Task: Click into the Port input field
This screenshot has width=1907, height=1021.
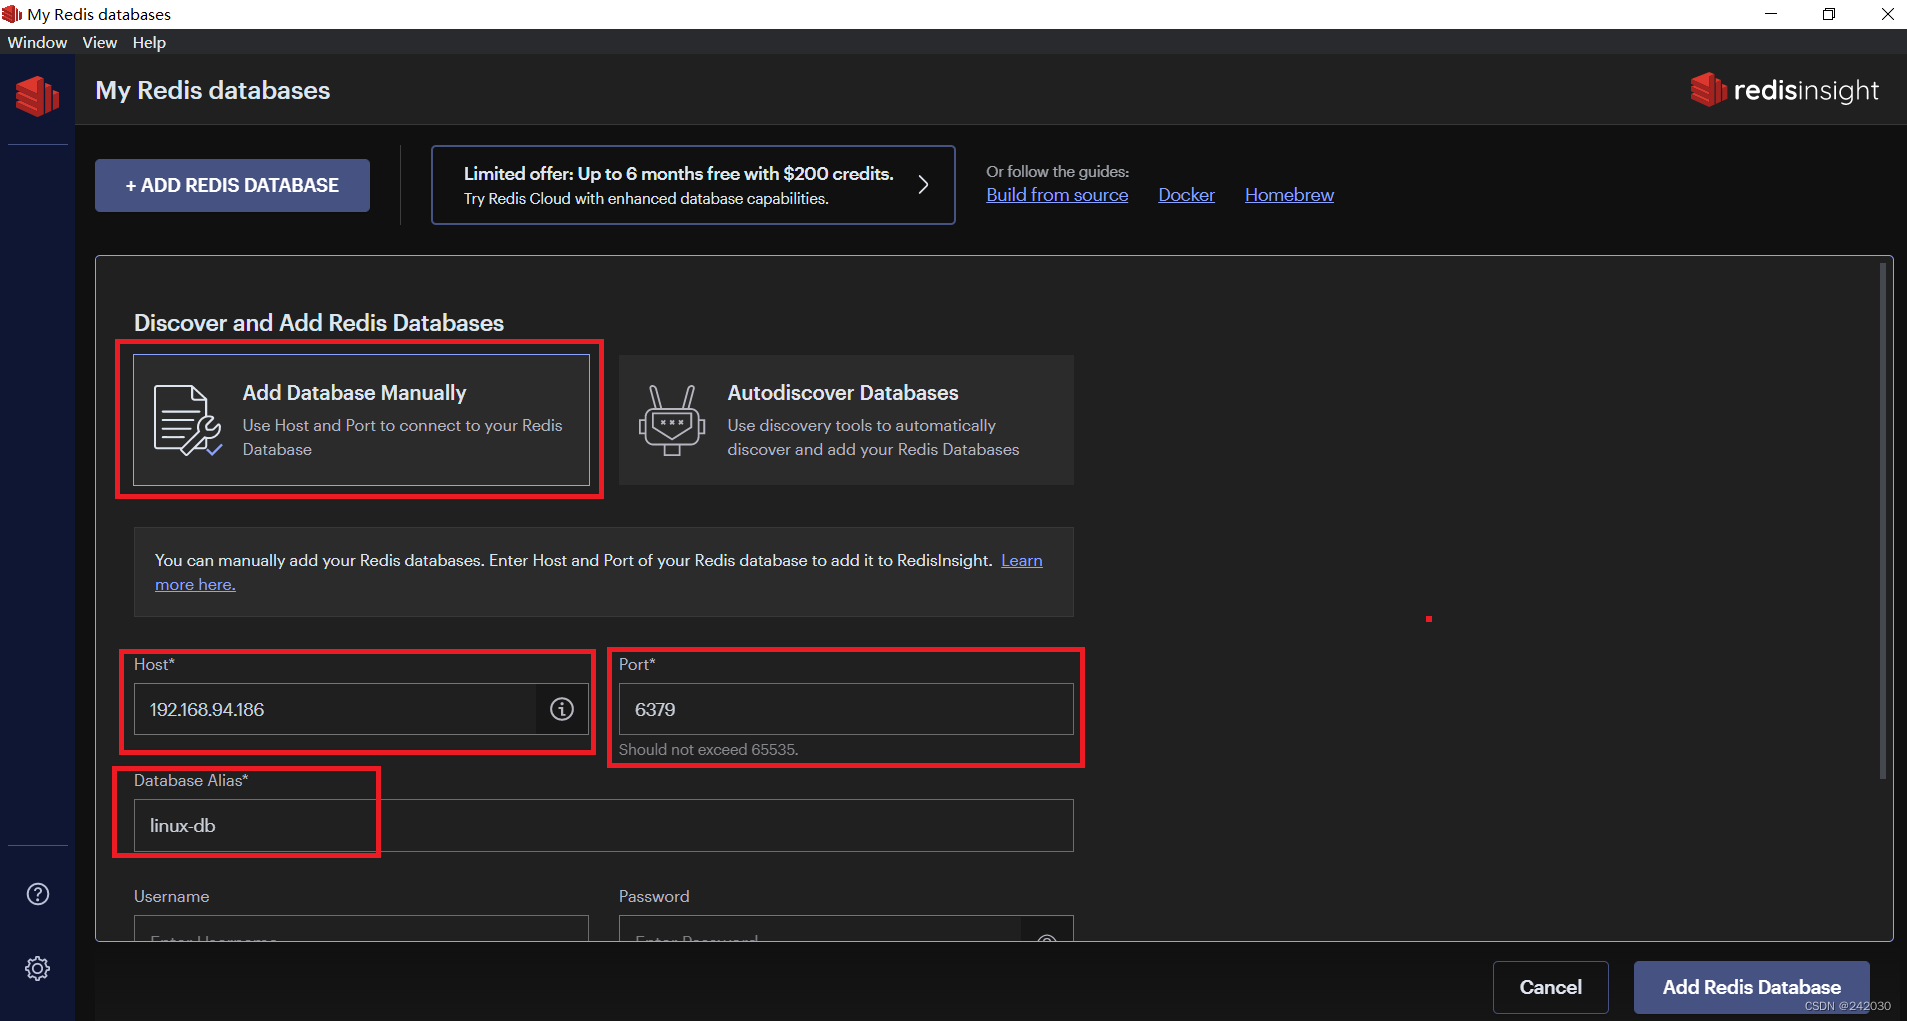Action: (x=846, y=709)
